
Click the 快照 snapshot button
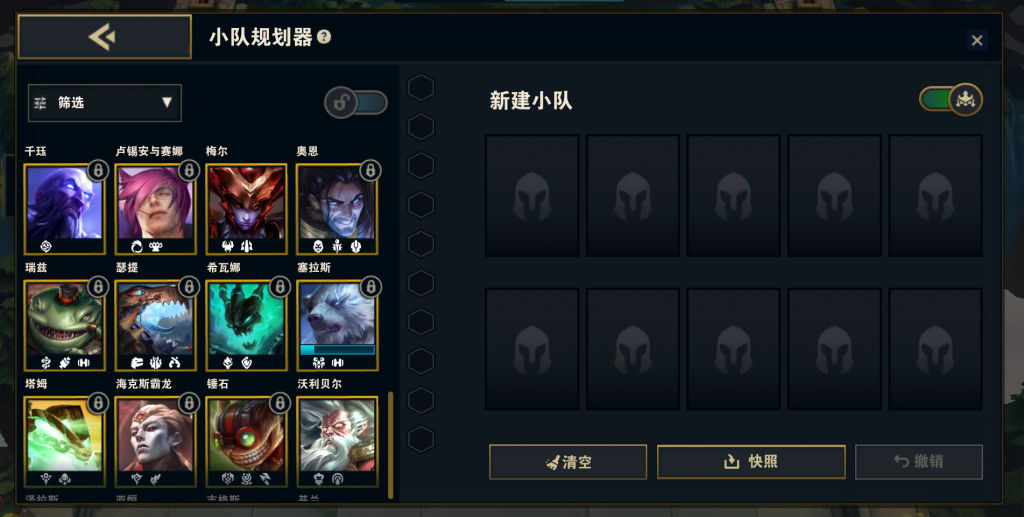tap(751, 462)
